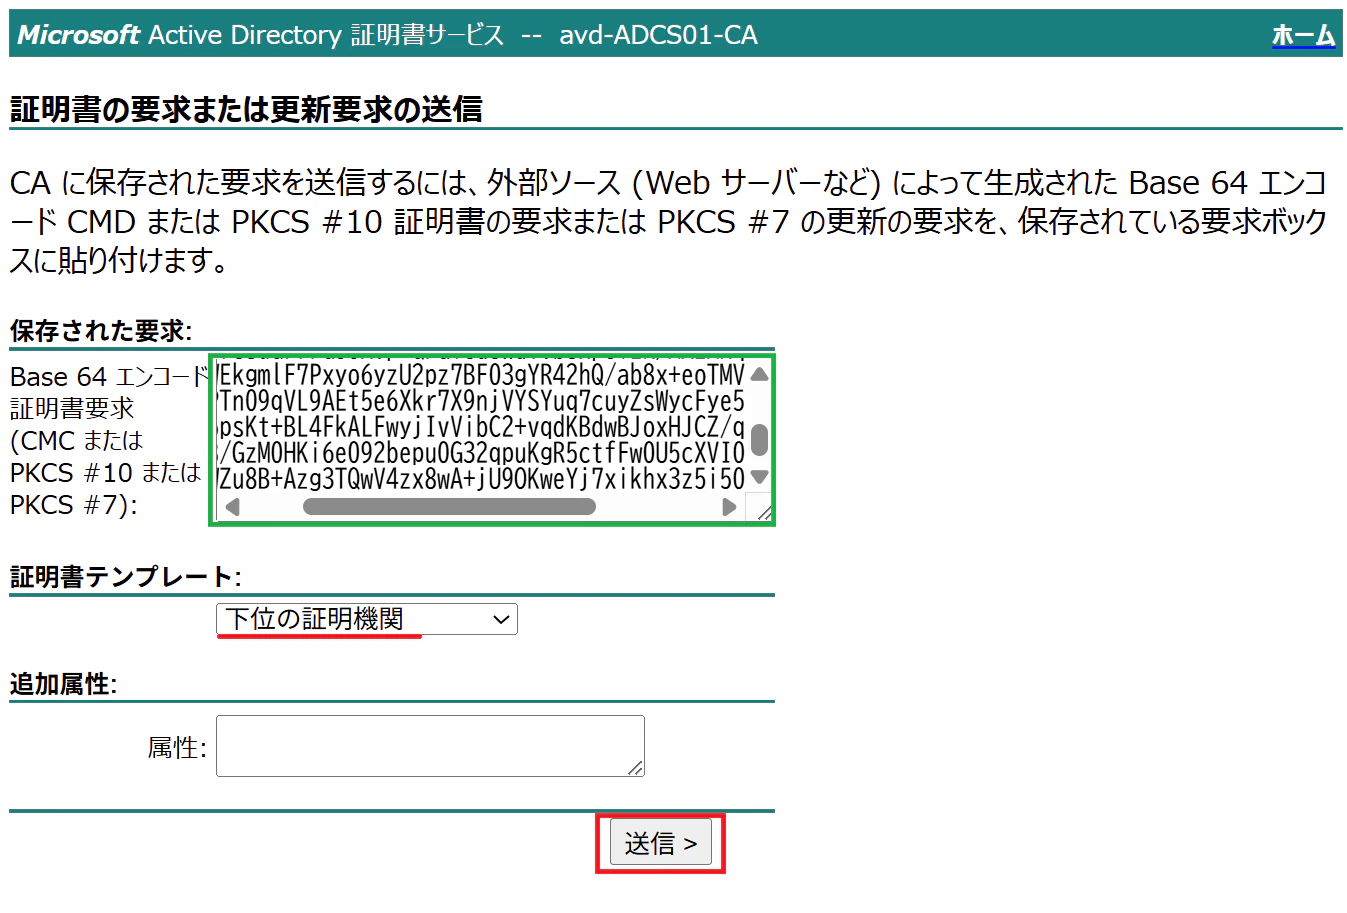Screen dimensions: 1347x913
Task: Click the line starting with Zu8B+Azg3TQwV4zx8wA
Action: click(x=481, y=479)
